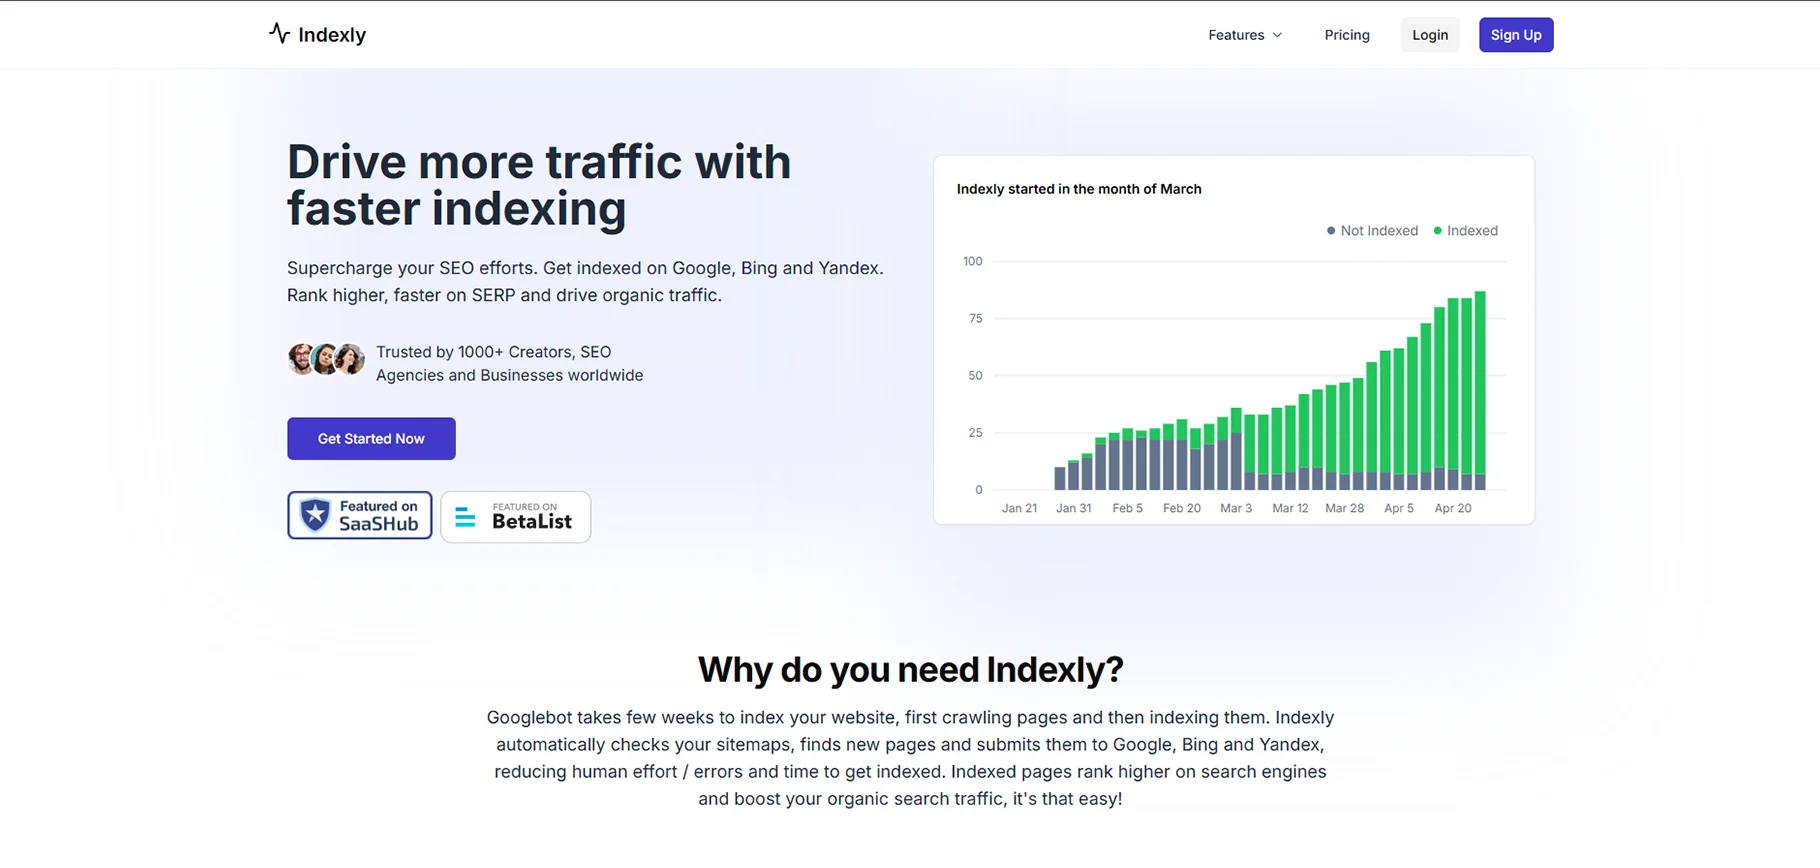Click the Jan 21 axis label
This screenshot has width=1820, height=868.
pyautogui.click(x=1019, y=508)
